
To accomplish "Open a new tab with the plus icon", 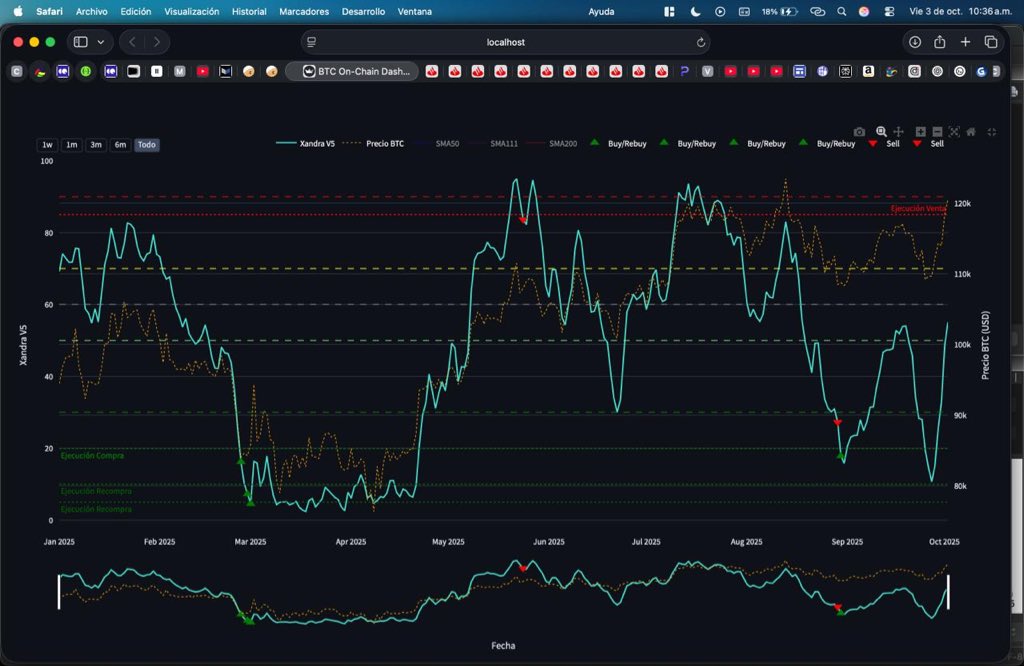I will (x=965, y=42).
